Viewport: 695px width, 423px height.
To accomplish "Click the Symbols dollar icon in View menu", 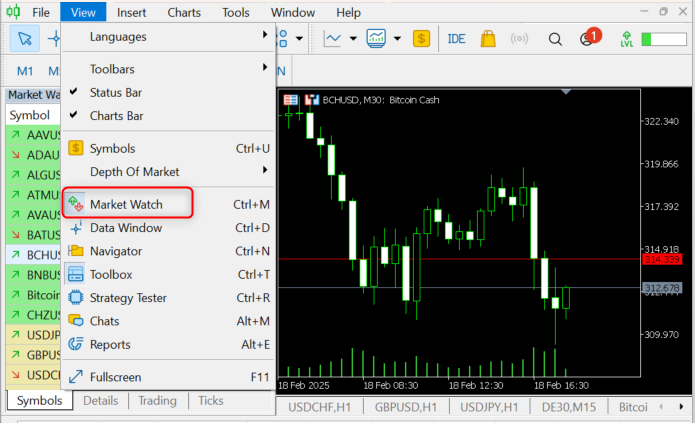I will [x=76, y=148].
